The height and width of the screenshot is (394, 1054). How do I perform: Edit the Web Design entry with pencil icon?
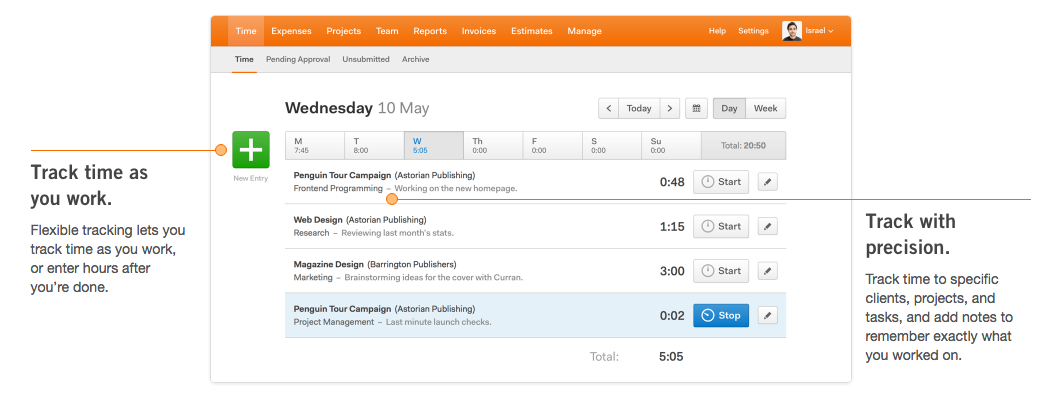[768, 227]
